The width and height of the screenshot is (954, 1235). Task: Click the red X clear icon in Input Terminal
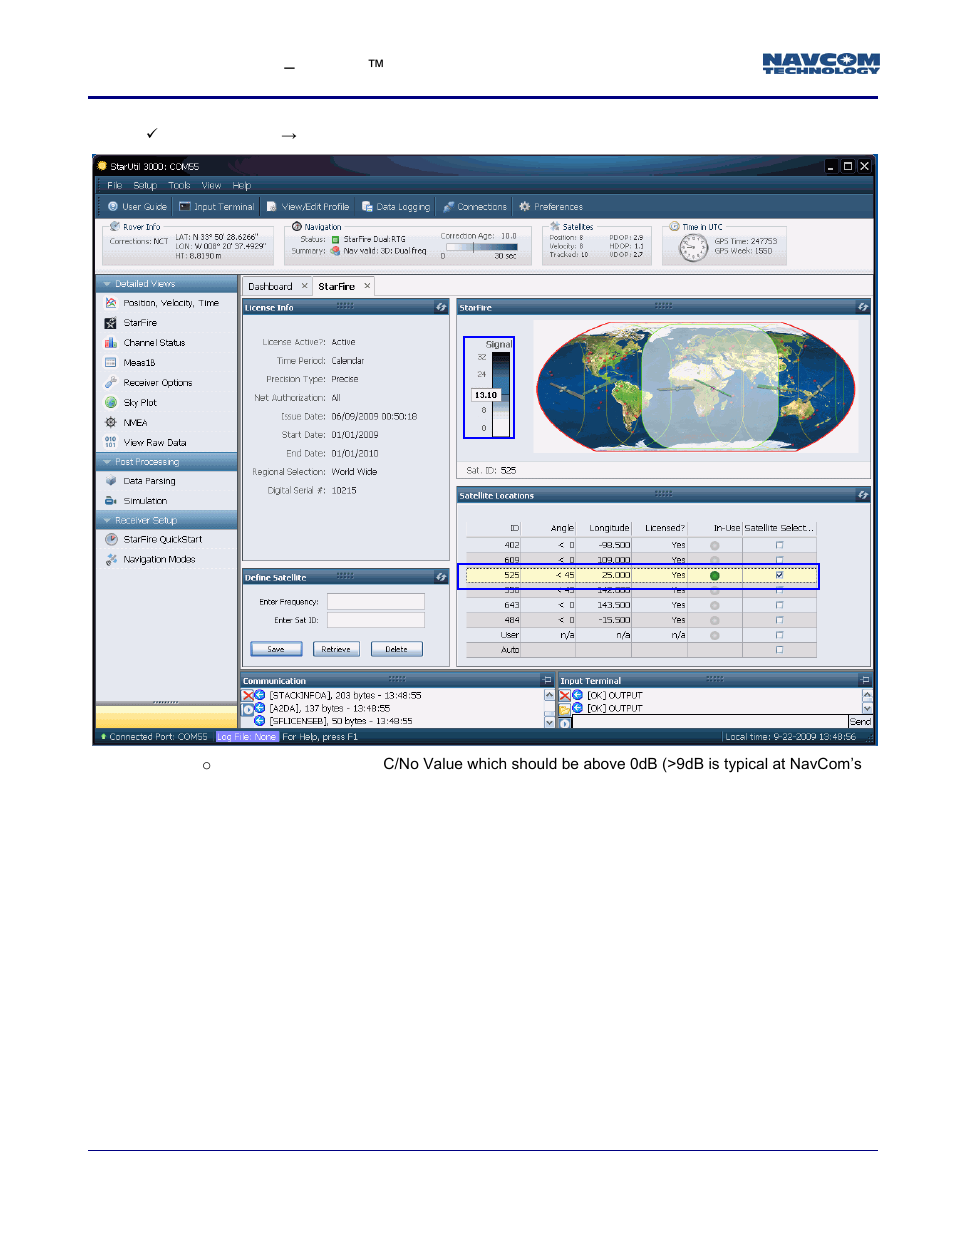[x=564, y=695]
